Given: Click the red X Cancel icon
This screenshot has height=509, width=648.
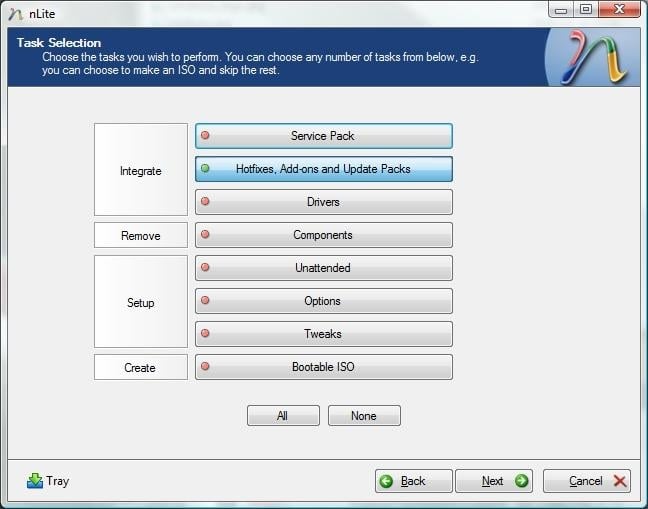Looking at the screenshot, I should click(619, 481).
